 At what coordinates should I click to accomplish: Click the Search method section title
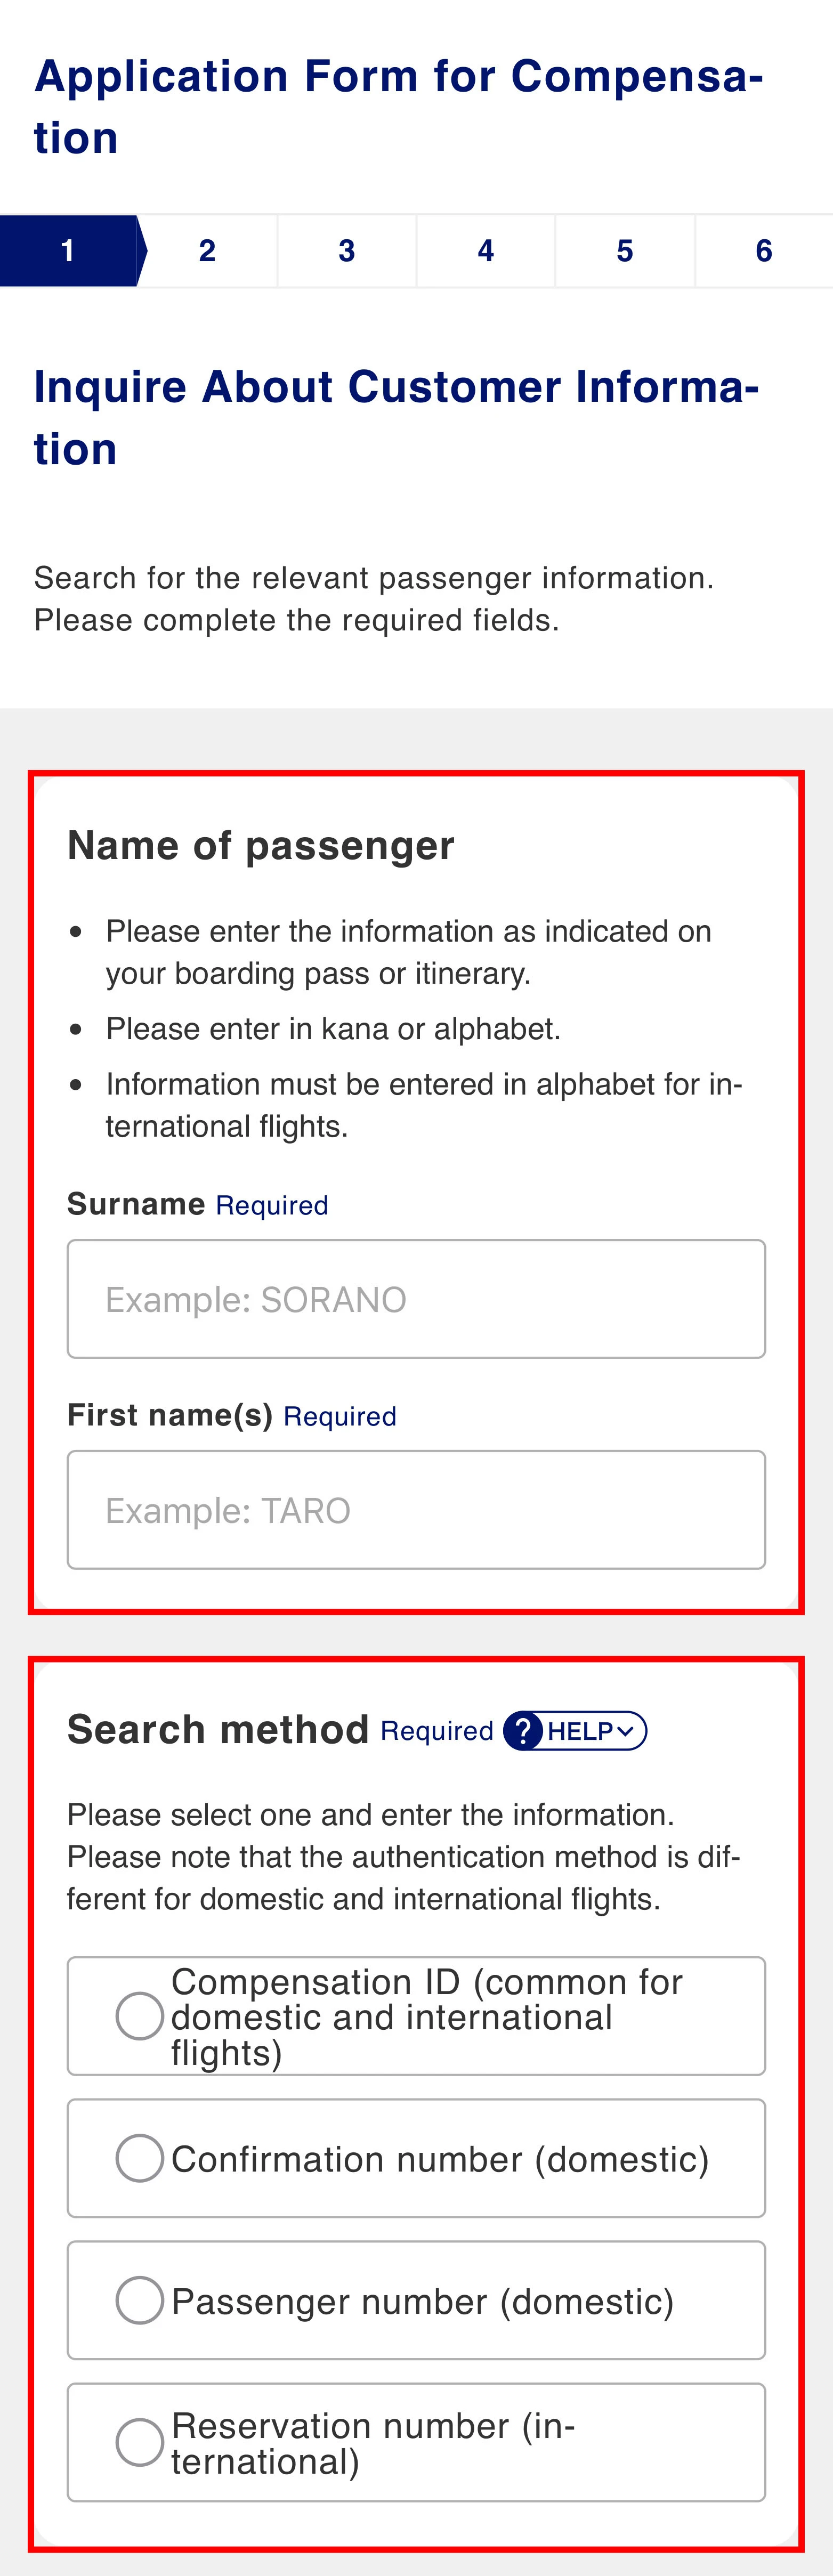[218, 1730]
